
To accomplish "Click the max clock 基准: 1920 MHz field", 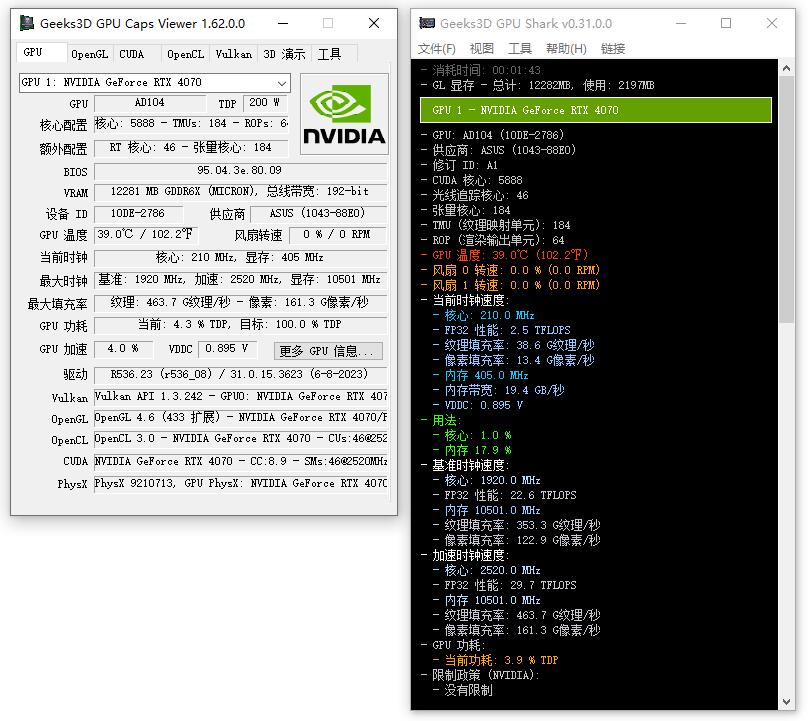I will point(240,280).
